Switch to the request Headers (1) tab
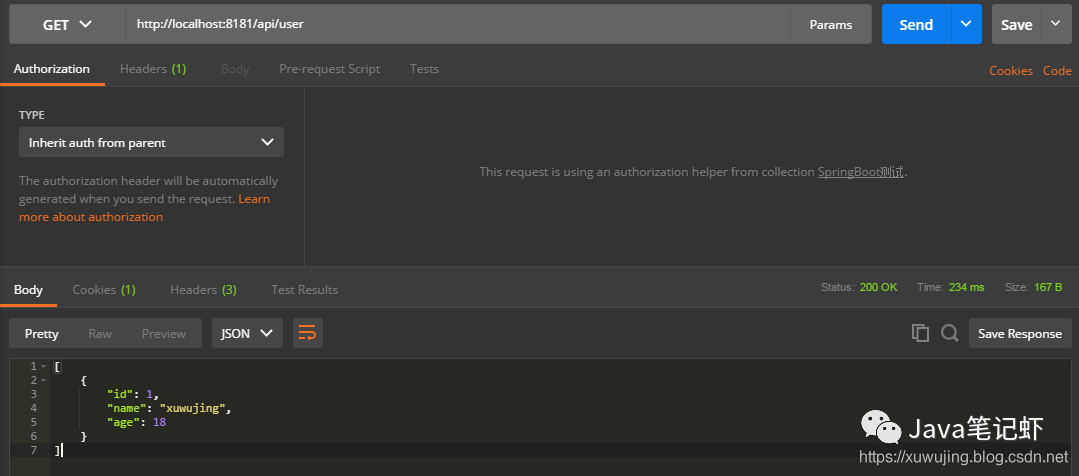Image resolution: width=1079 pixels, height=476 pixels. (x=153, y=69)
